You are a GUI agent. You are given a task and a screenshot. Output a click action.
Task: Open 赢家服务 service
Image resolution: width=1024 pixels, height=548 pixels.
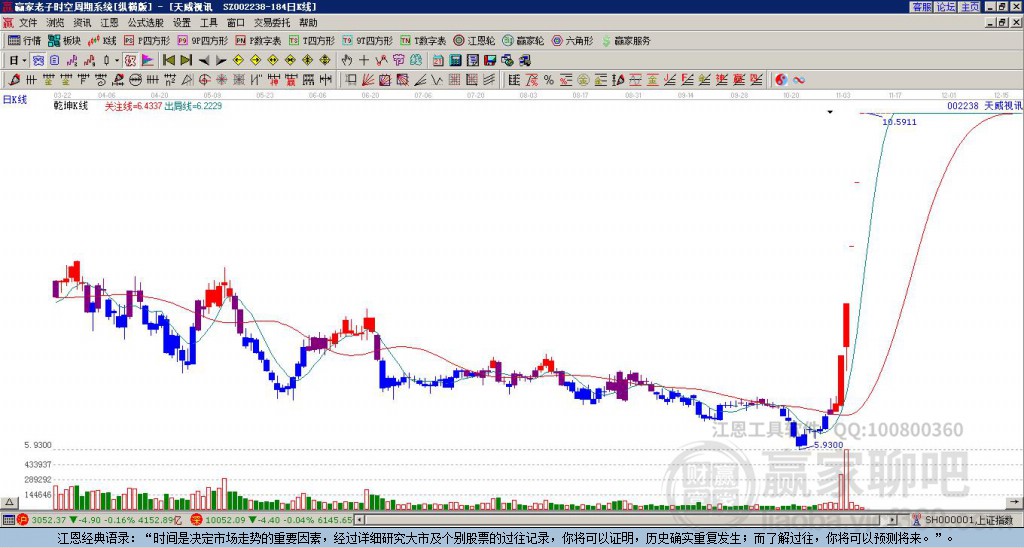coord(626,40)
